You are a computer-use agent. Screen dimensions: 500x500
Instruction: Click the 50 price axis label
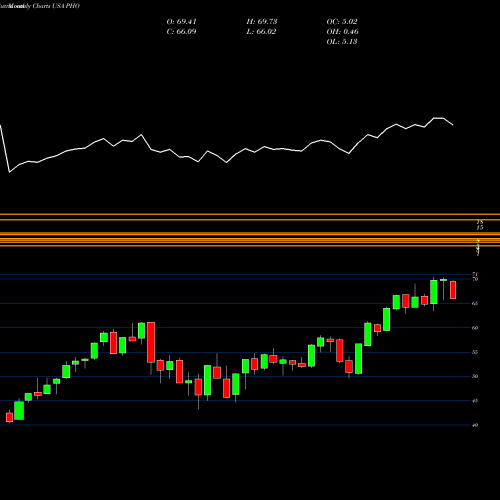475,376
